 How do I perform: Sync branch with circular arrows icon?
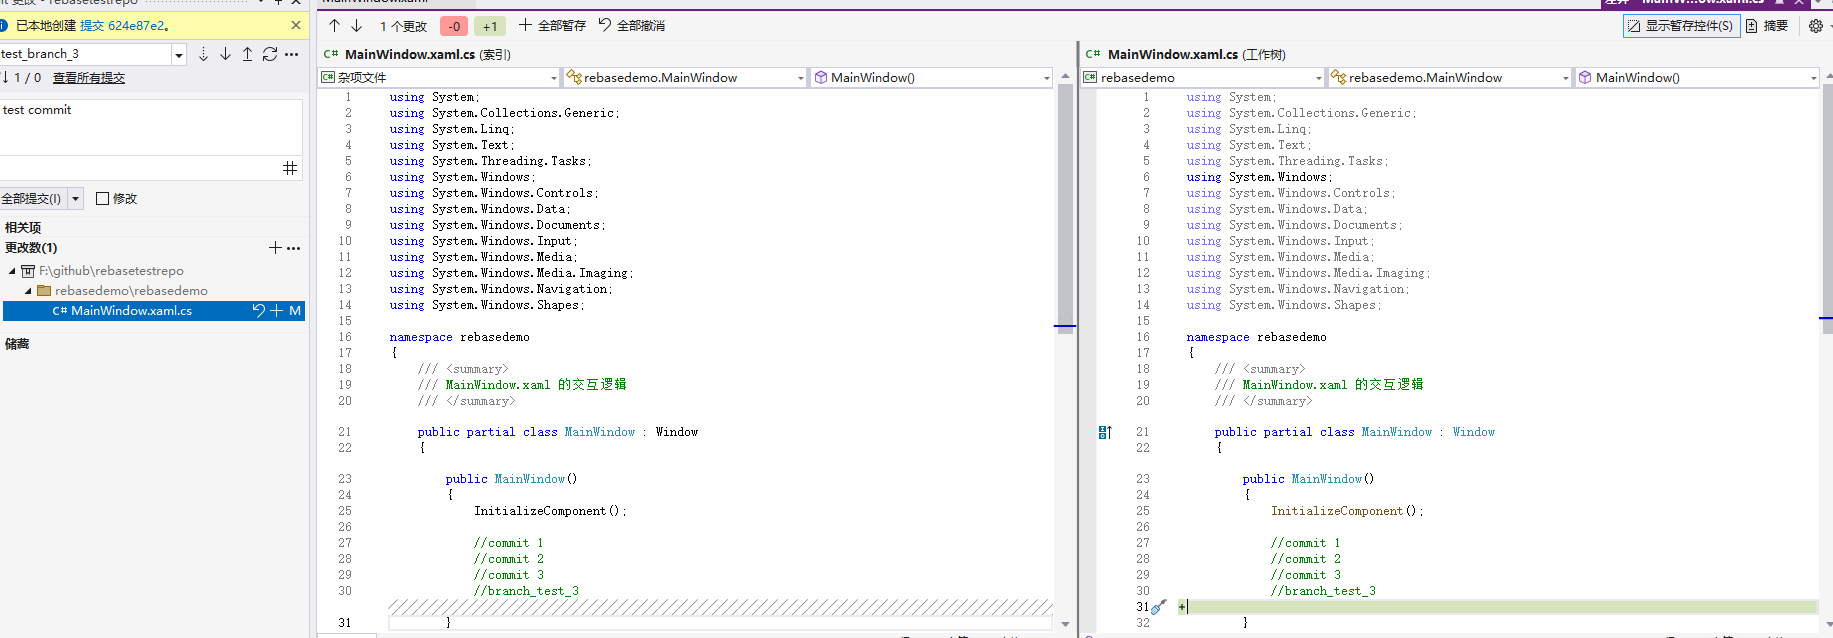(x=270, y=54)
